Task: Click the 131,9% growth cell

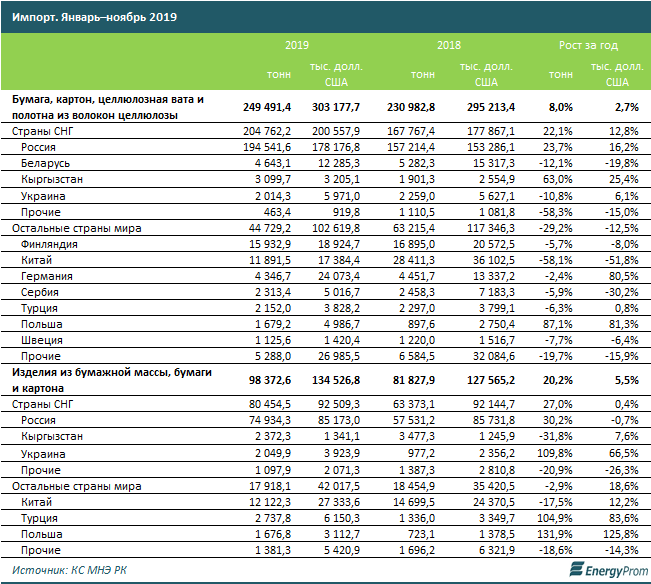Action: tap(556, 536)
